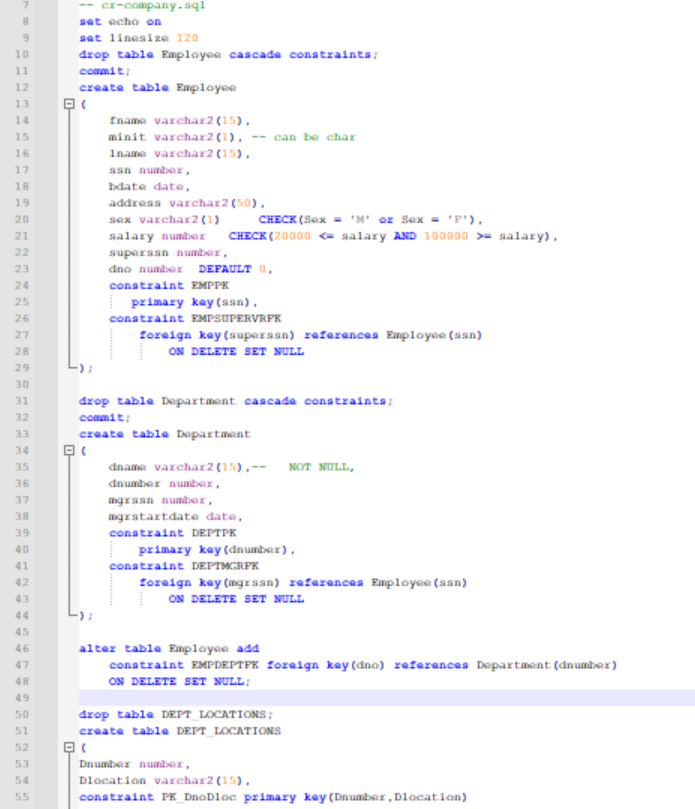
Task: Click 'constraint EMPDEPTFK foreign key(dno)' line
Action: tap(363, 666)
